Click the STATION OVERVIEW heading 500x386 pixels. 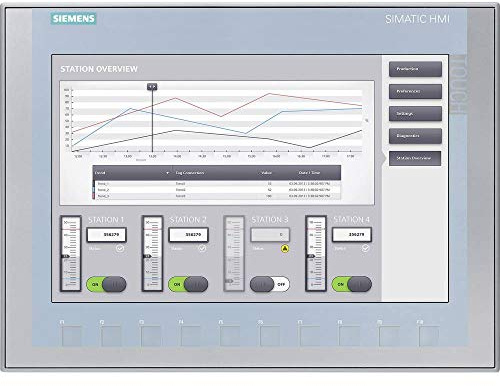click(x=99, y=69)
